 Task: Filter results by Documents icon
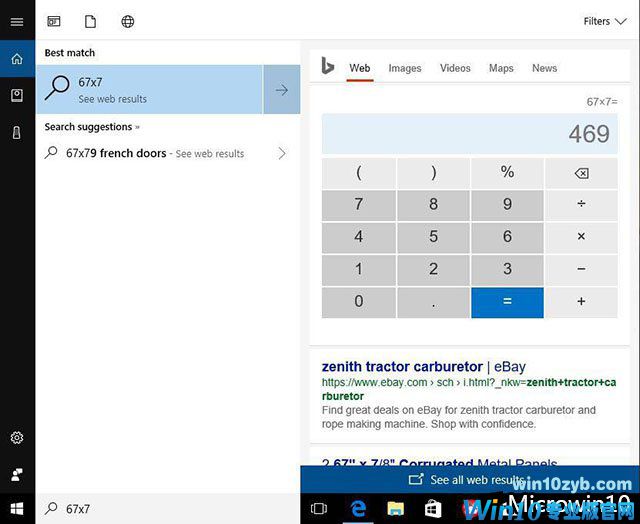(x=91, y=21)
